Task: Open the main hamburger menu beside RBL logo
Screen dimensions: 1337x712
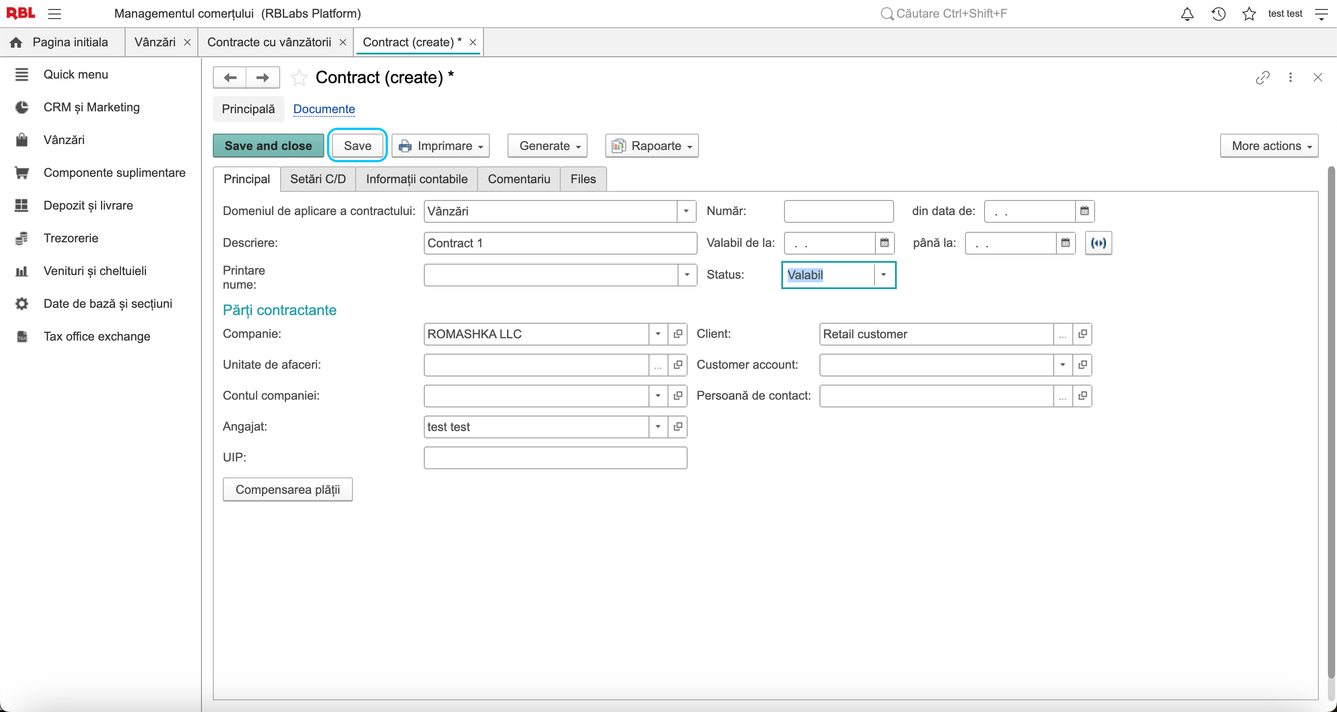Action: [55, 14]
